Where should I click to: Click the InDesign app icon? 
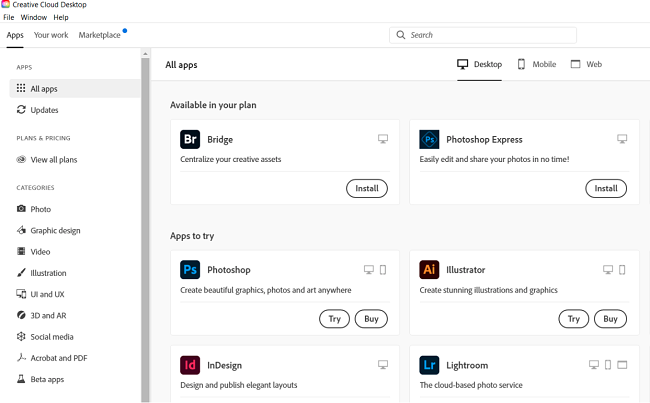point(190,365)
